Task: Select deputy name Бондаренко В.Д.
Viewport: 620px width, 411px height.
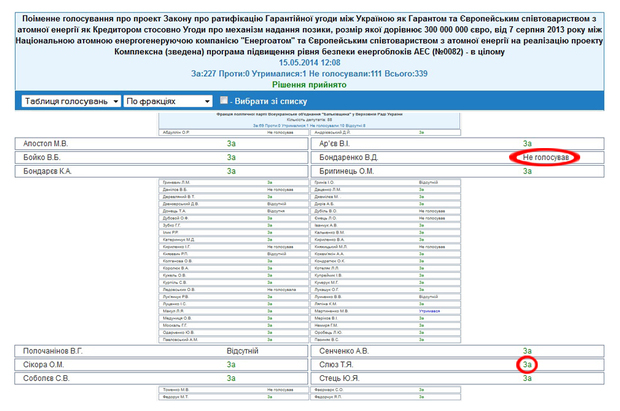Action: click(x=349, y=158)
